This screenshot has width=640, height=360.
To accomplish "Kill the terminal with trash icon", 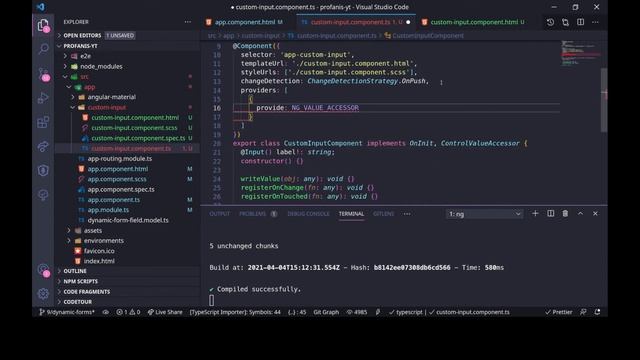I will [565, 213].
